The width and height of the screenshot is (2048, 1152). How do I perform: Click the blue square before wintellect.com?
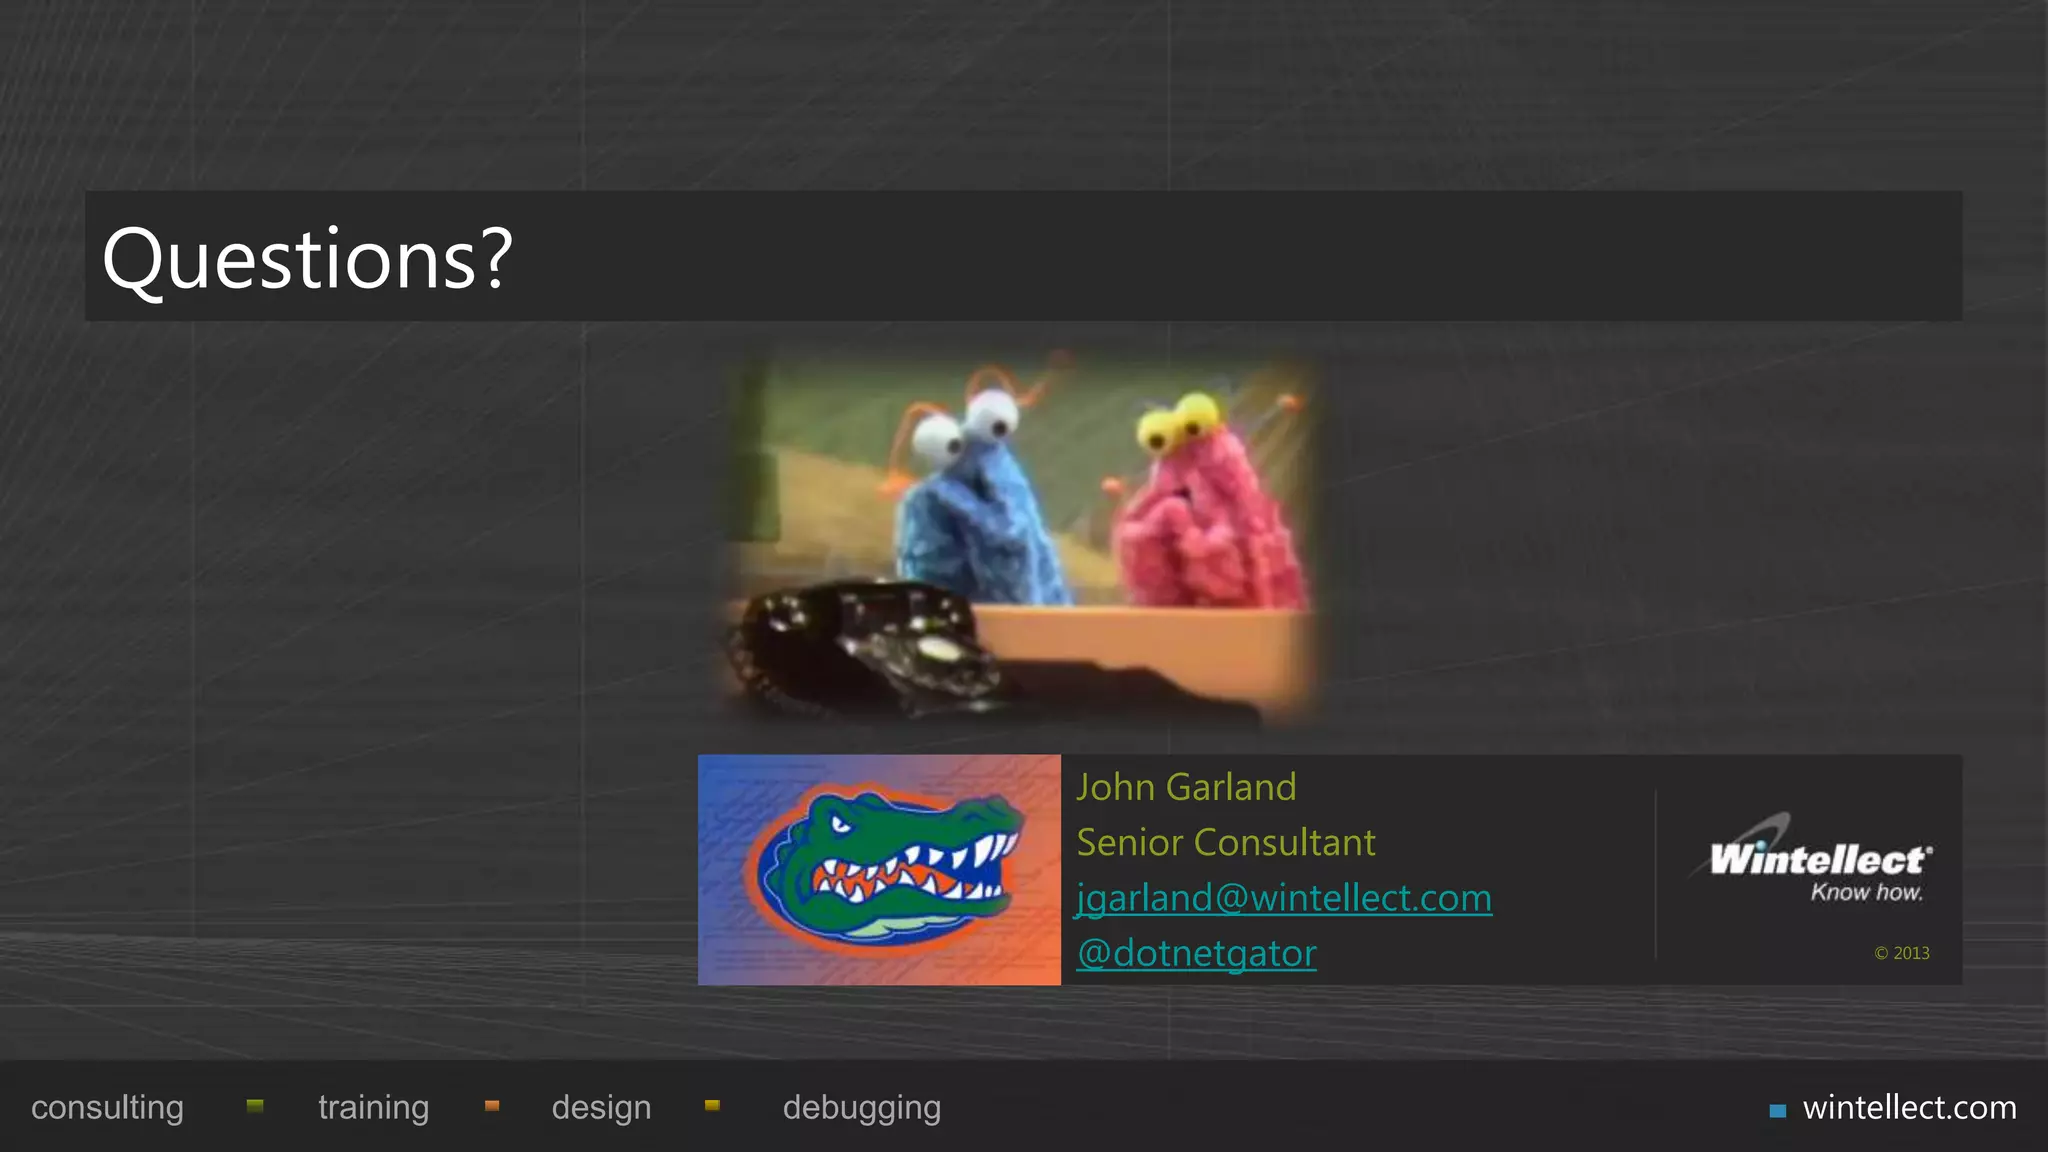(1777, 1110)
